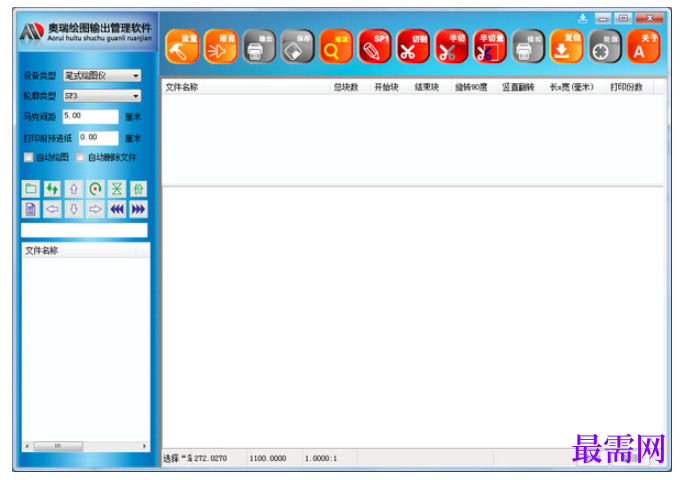Click the title bar download arrow icon
This screenshot has width=684, height=480.
pyautogui.click(x=582, y=18)
